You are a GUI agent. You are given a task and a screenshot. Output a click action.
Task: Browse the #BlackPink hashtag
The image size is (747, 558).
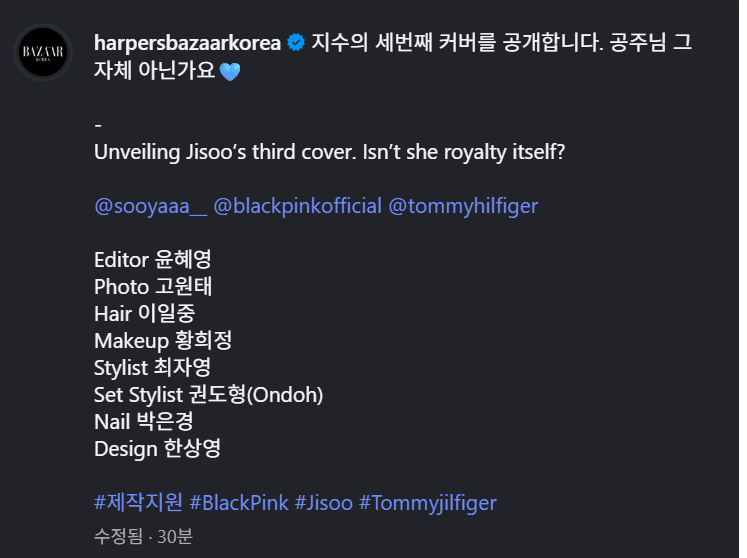(x=238, y=502)
